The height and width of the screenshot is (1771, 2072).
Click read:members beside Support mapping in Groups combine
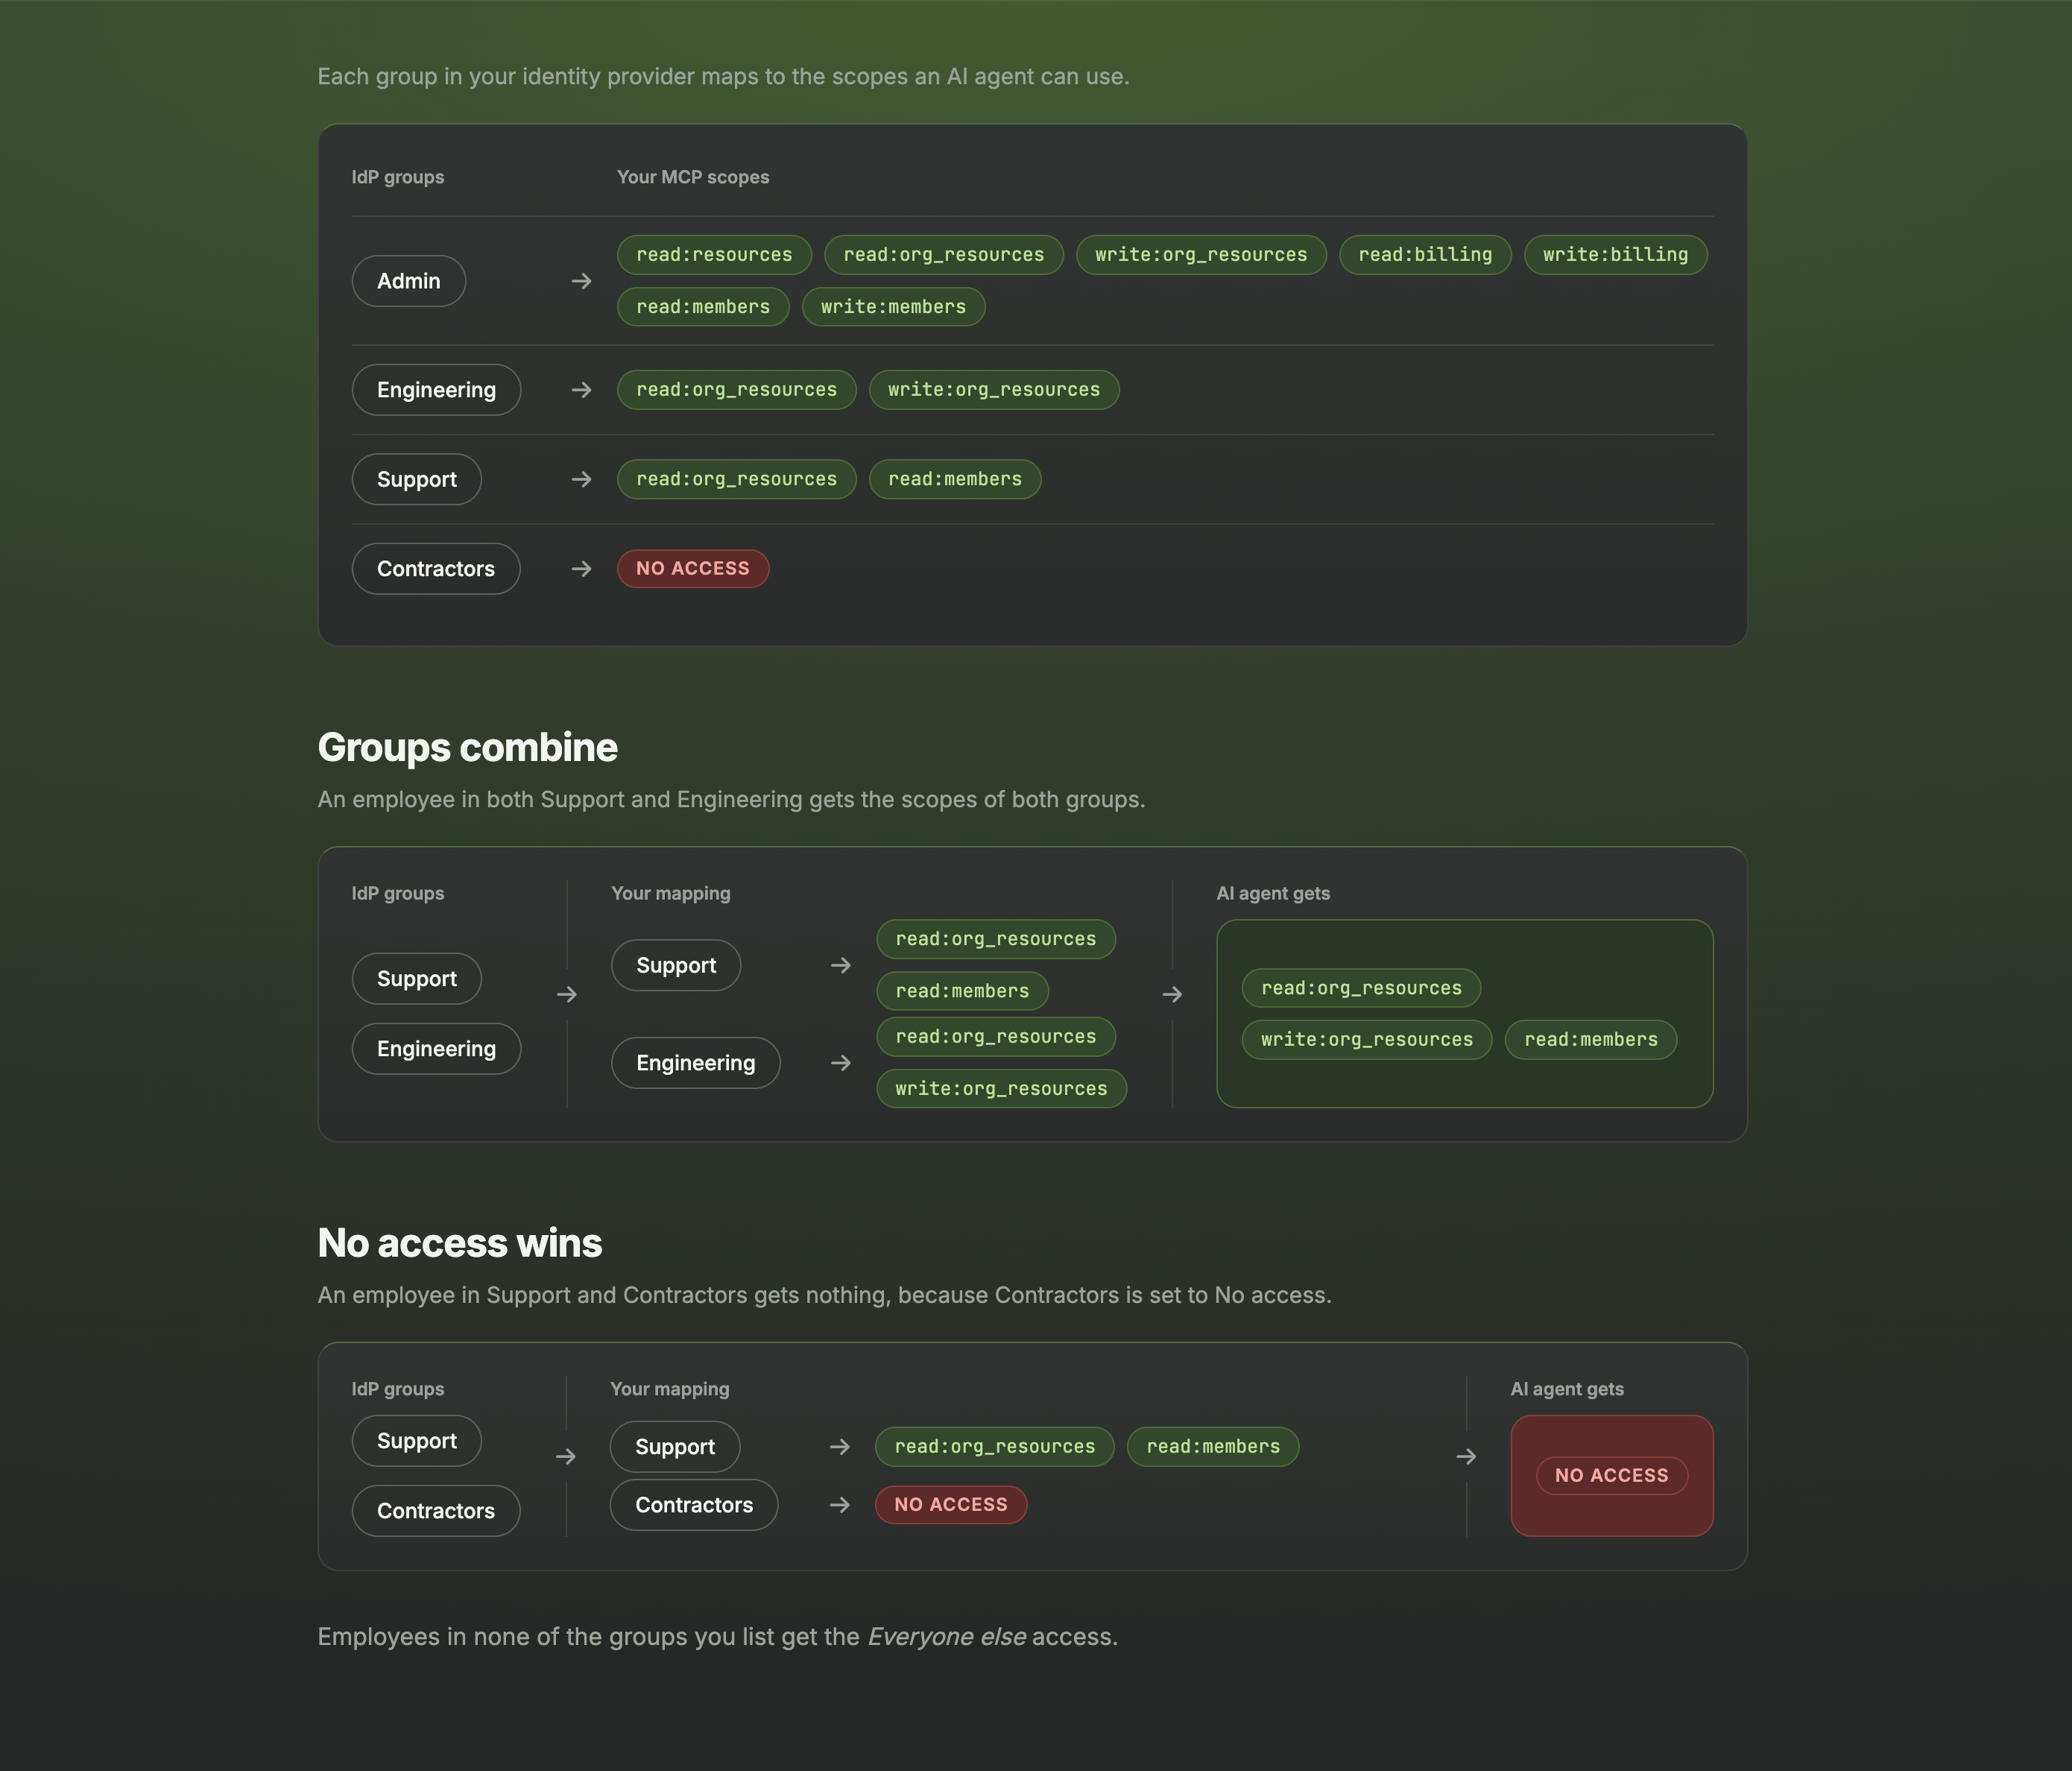[962, 991]
